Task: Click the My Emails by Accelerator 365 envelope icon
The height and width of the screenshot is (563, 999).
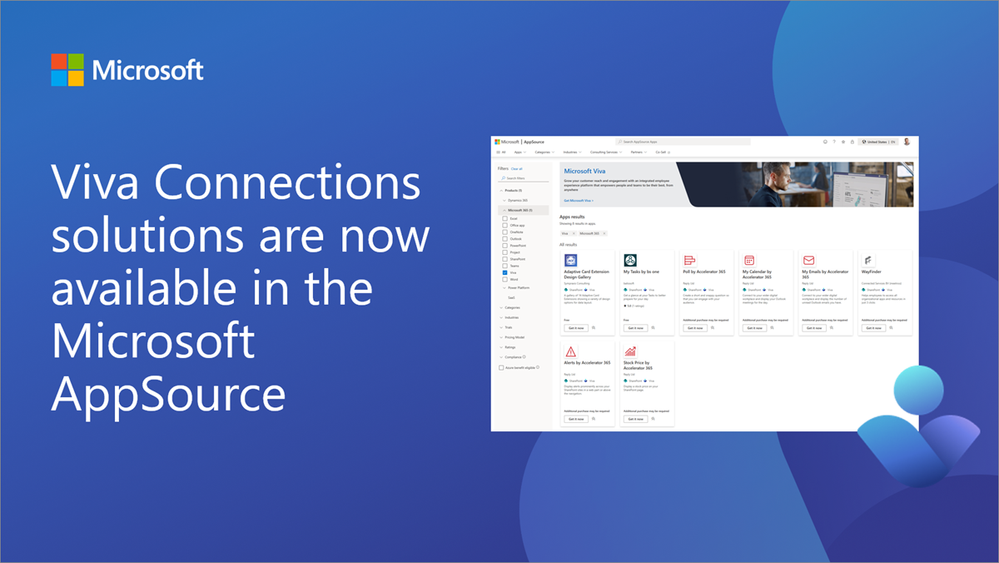Action: click(809, 260)
